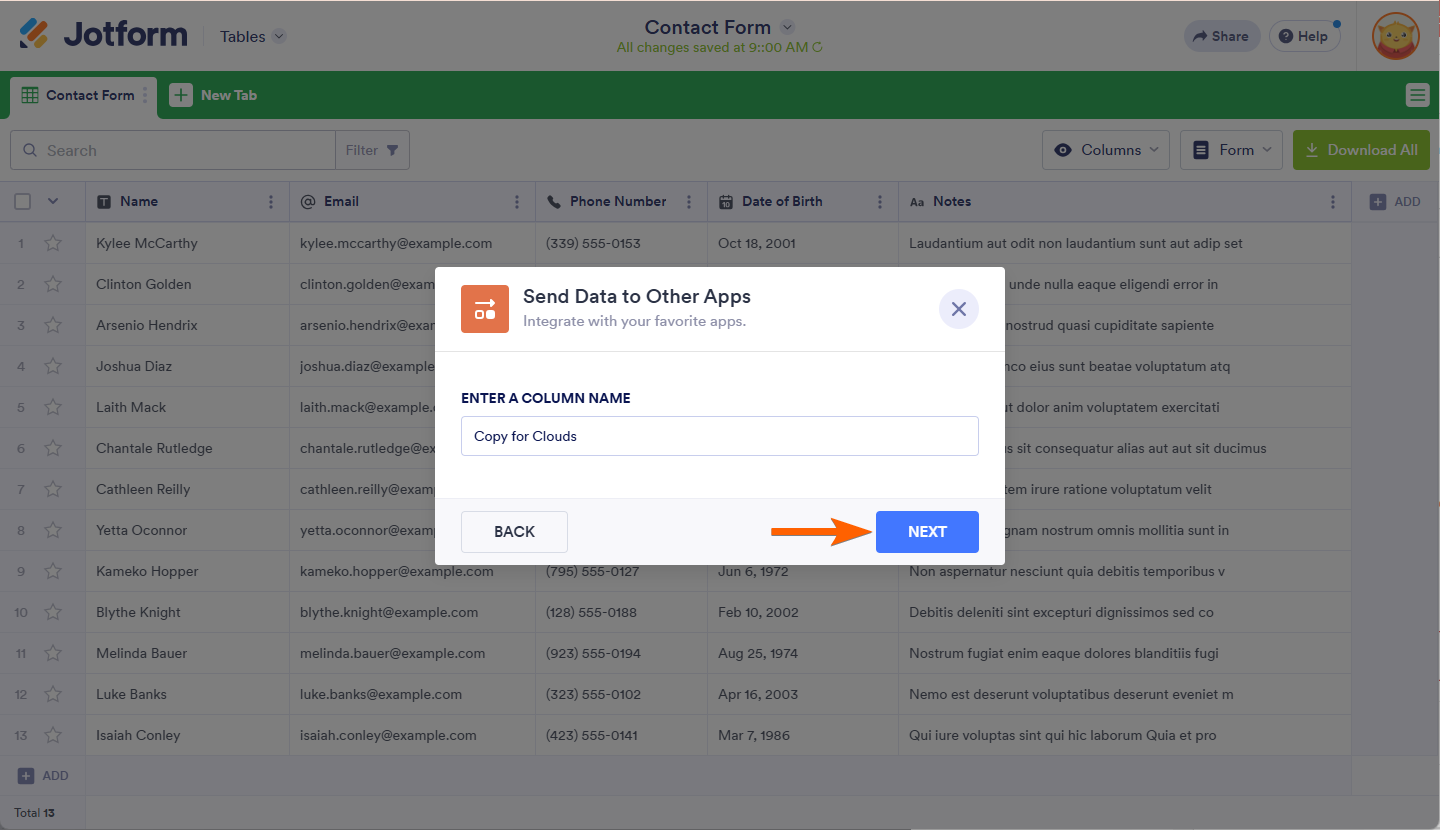The height and width of the screenshot is (830, 1440).
Task: Click the (923) 555-0194 phone cell
Action: (622, 653)
